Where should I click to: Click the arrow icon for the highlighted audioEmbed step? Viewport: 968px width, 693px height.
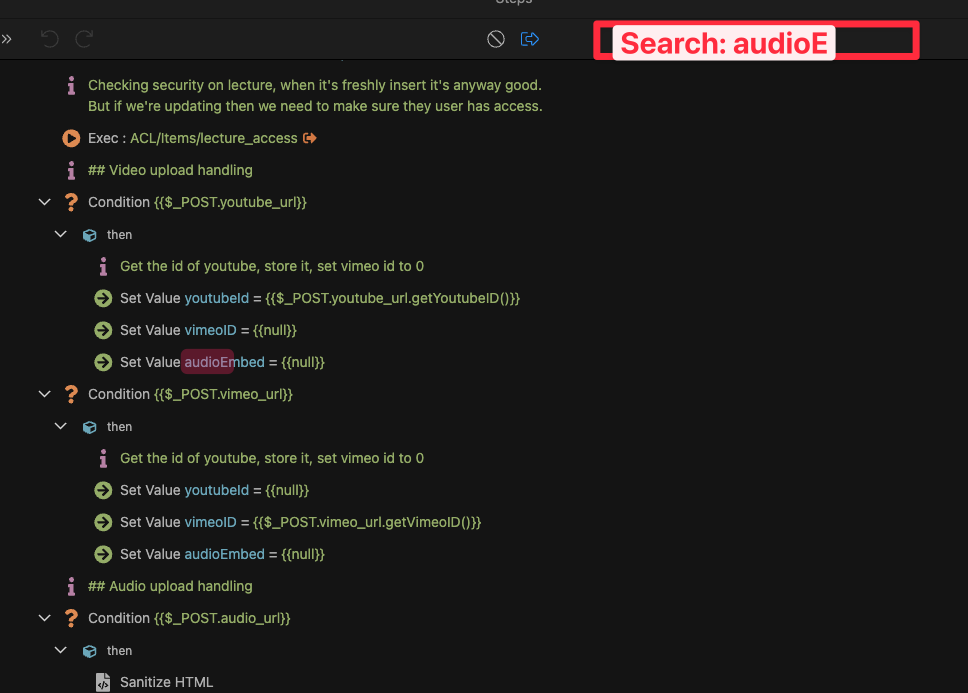coord(103,362)
